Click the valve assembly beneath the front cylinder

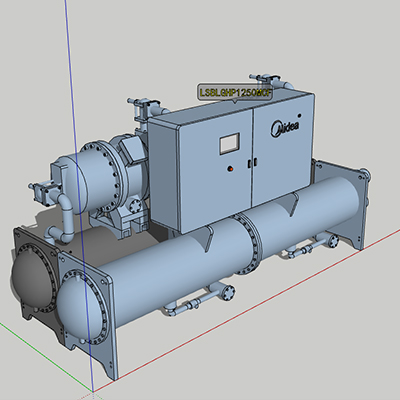[201, 298]
